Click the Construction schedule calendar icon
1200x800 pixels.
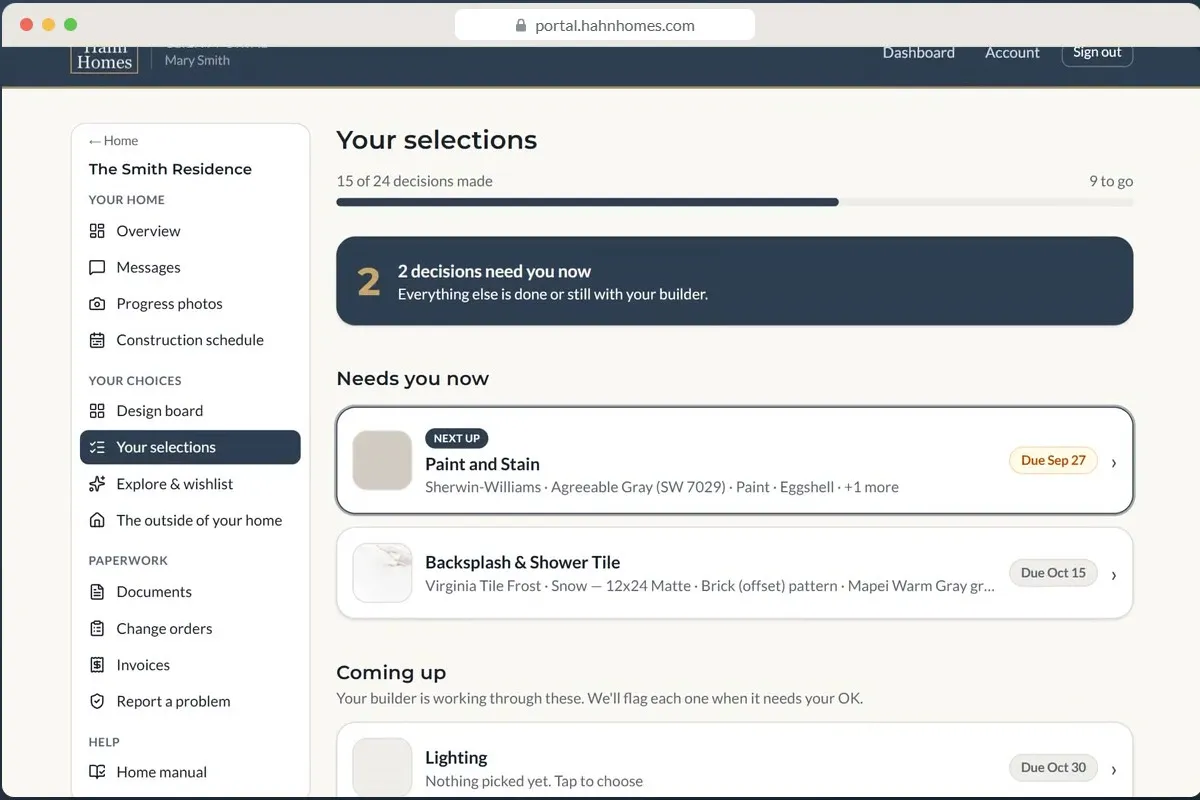click(97, 340)
